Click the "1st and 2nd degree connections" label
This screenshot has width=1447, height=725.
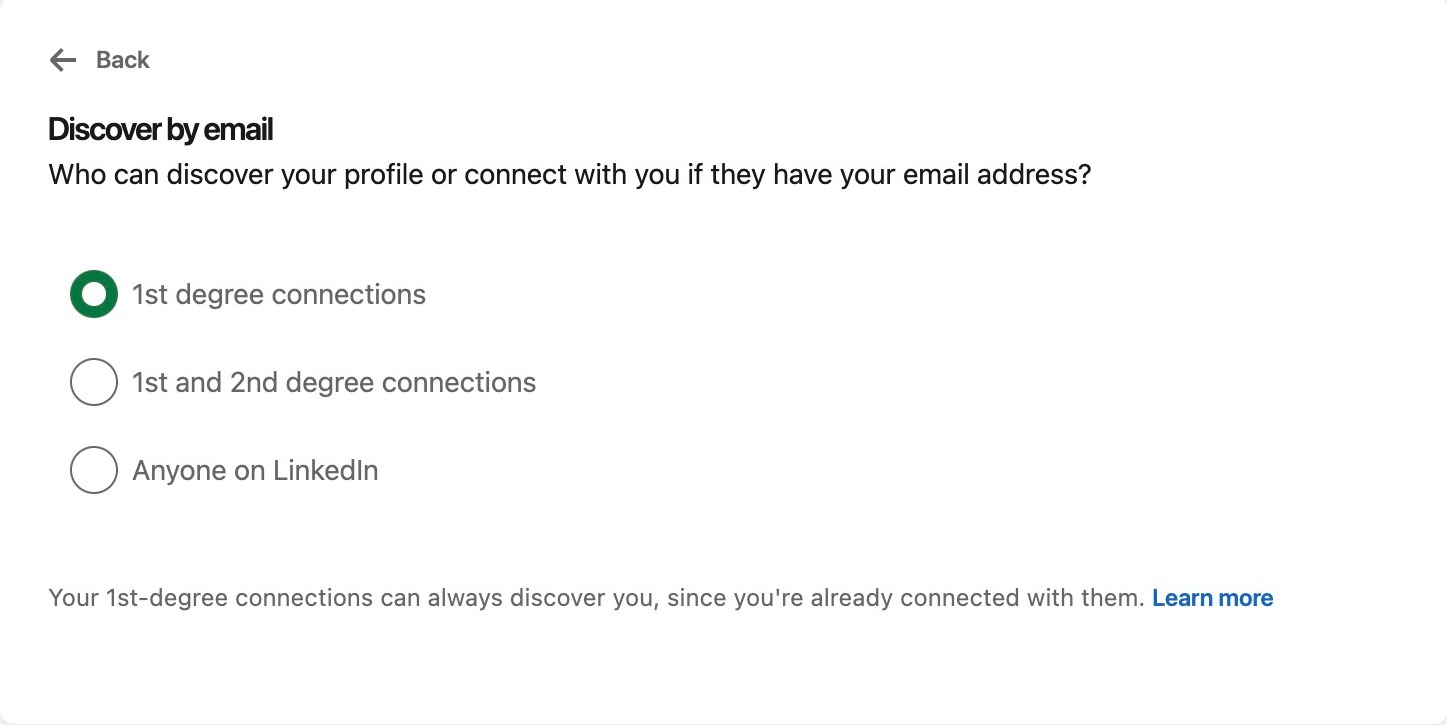334,382
